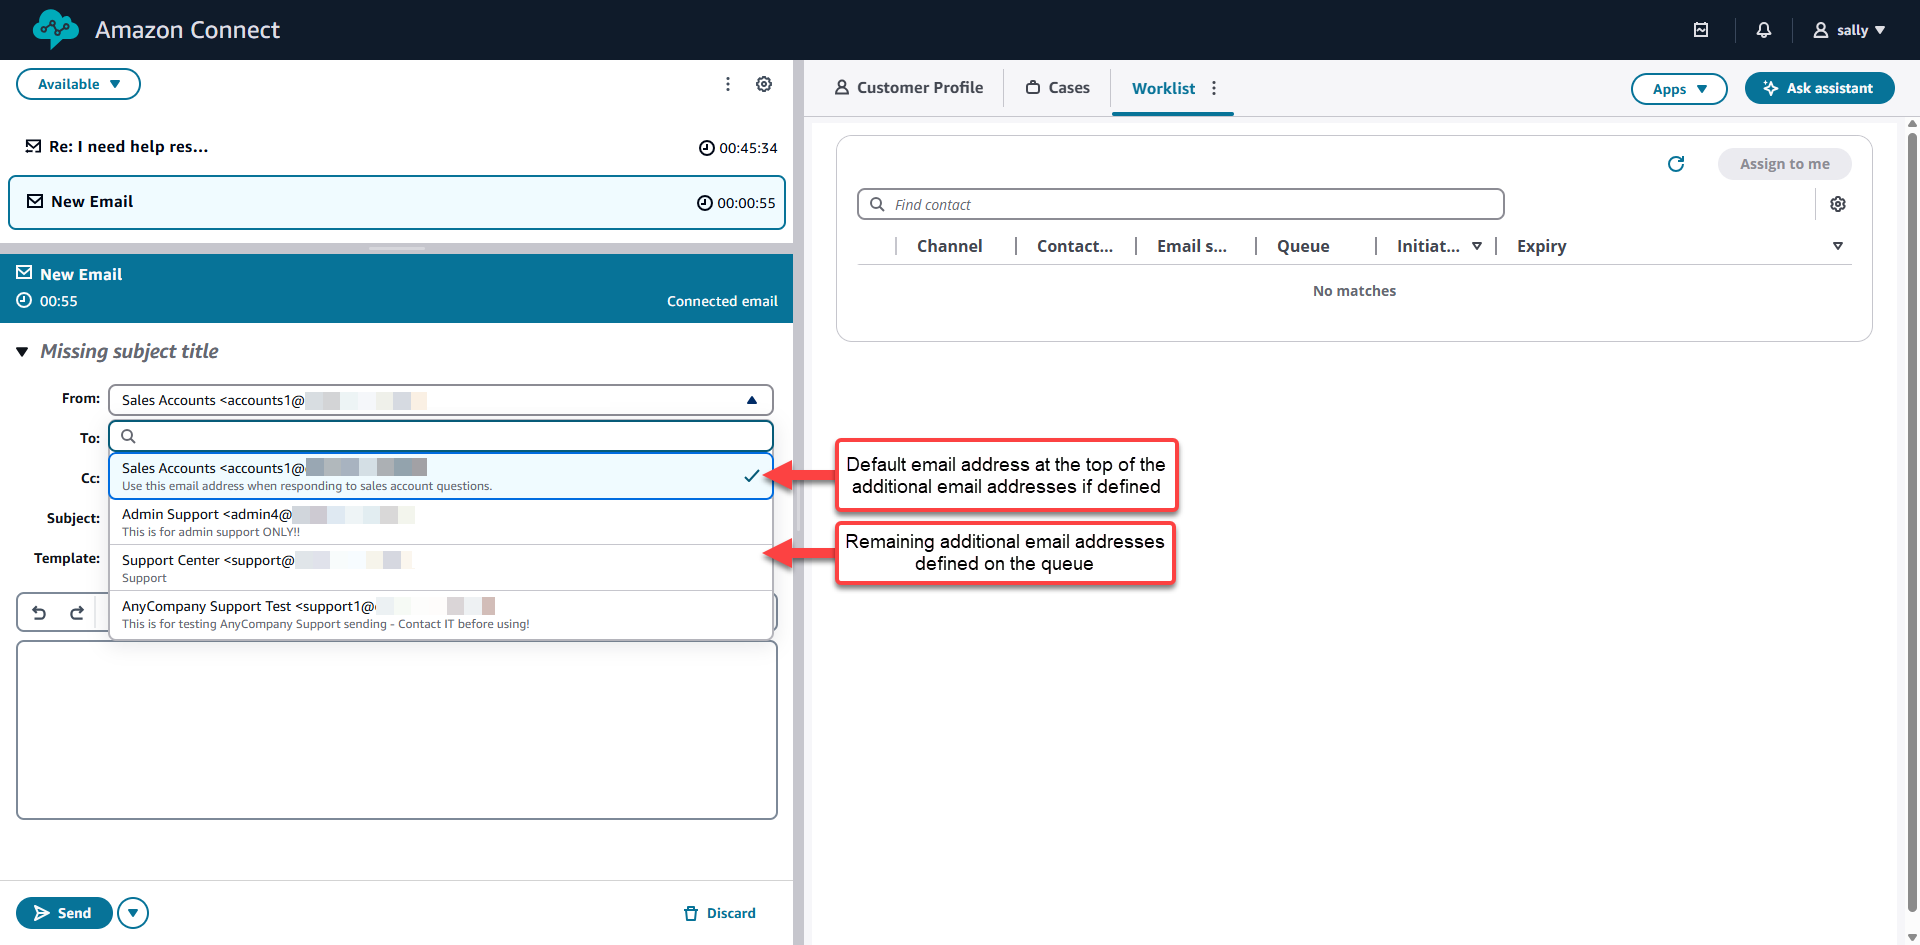1920x945 pixels.
Task: Click the three-dot menu near the gear
Action: [728, 84]
